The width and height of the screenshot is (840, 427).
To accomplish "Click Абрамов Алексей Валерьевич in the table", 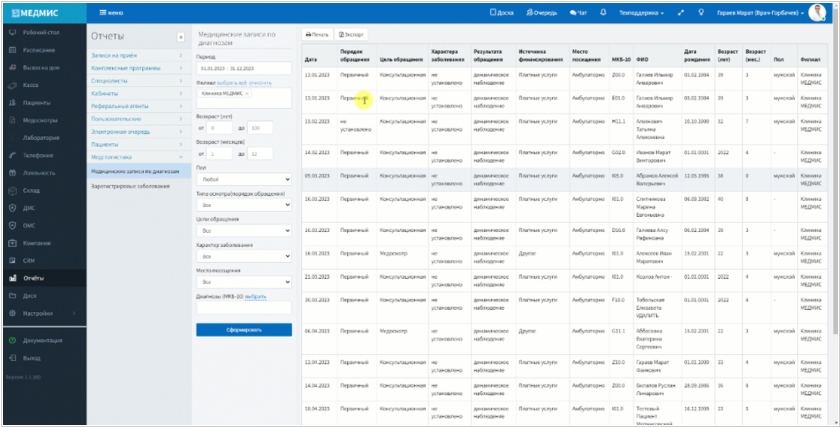I will pyautogui.click(x=657, y=180).
